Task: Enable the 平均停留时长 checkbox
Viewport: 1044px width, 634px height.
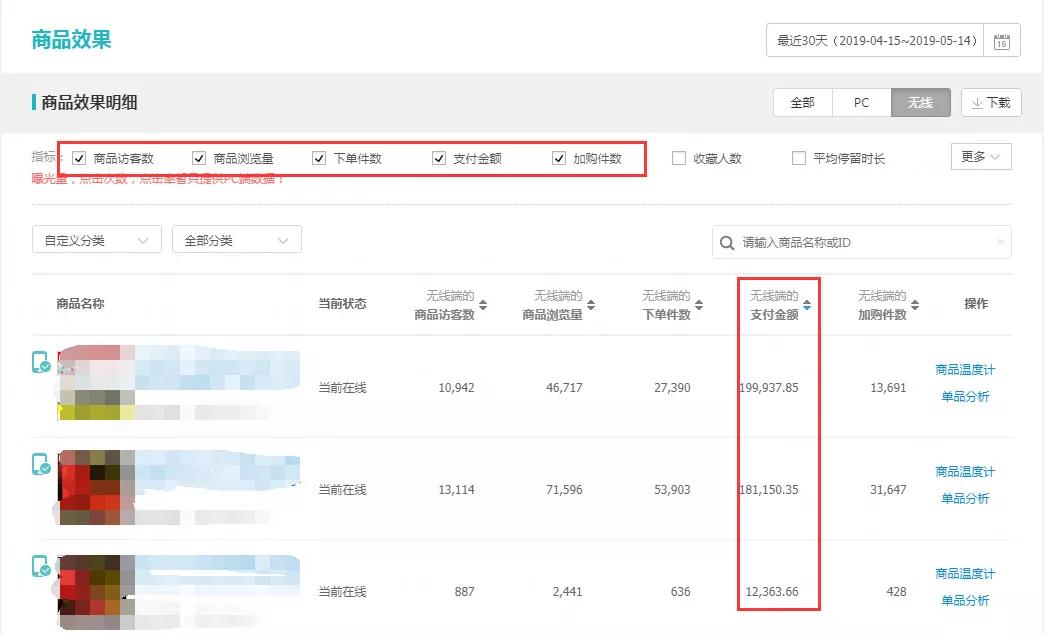Action: click(x=799, y=158)
